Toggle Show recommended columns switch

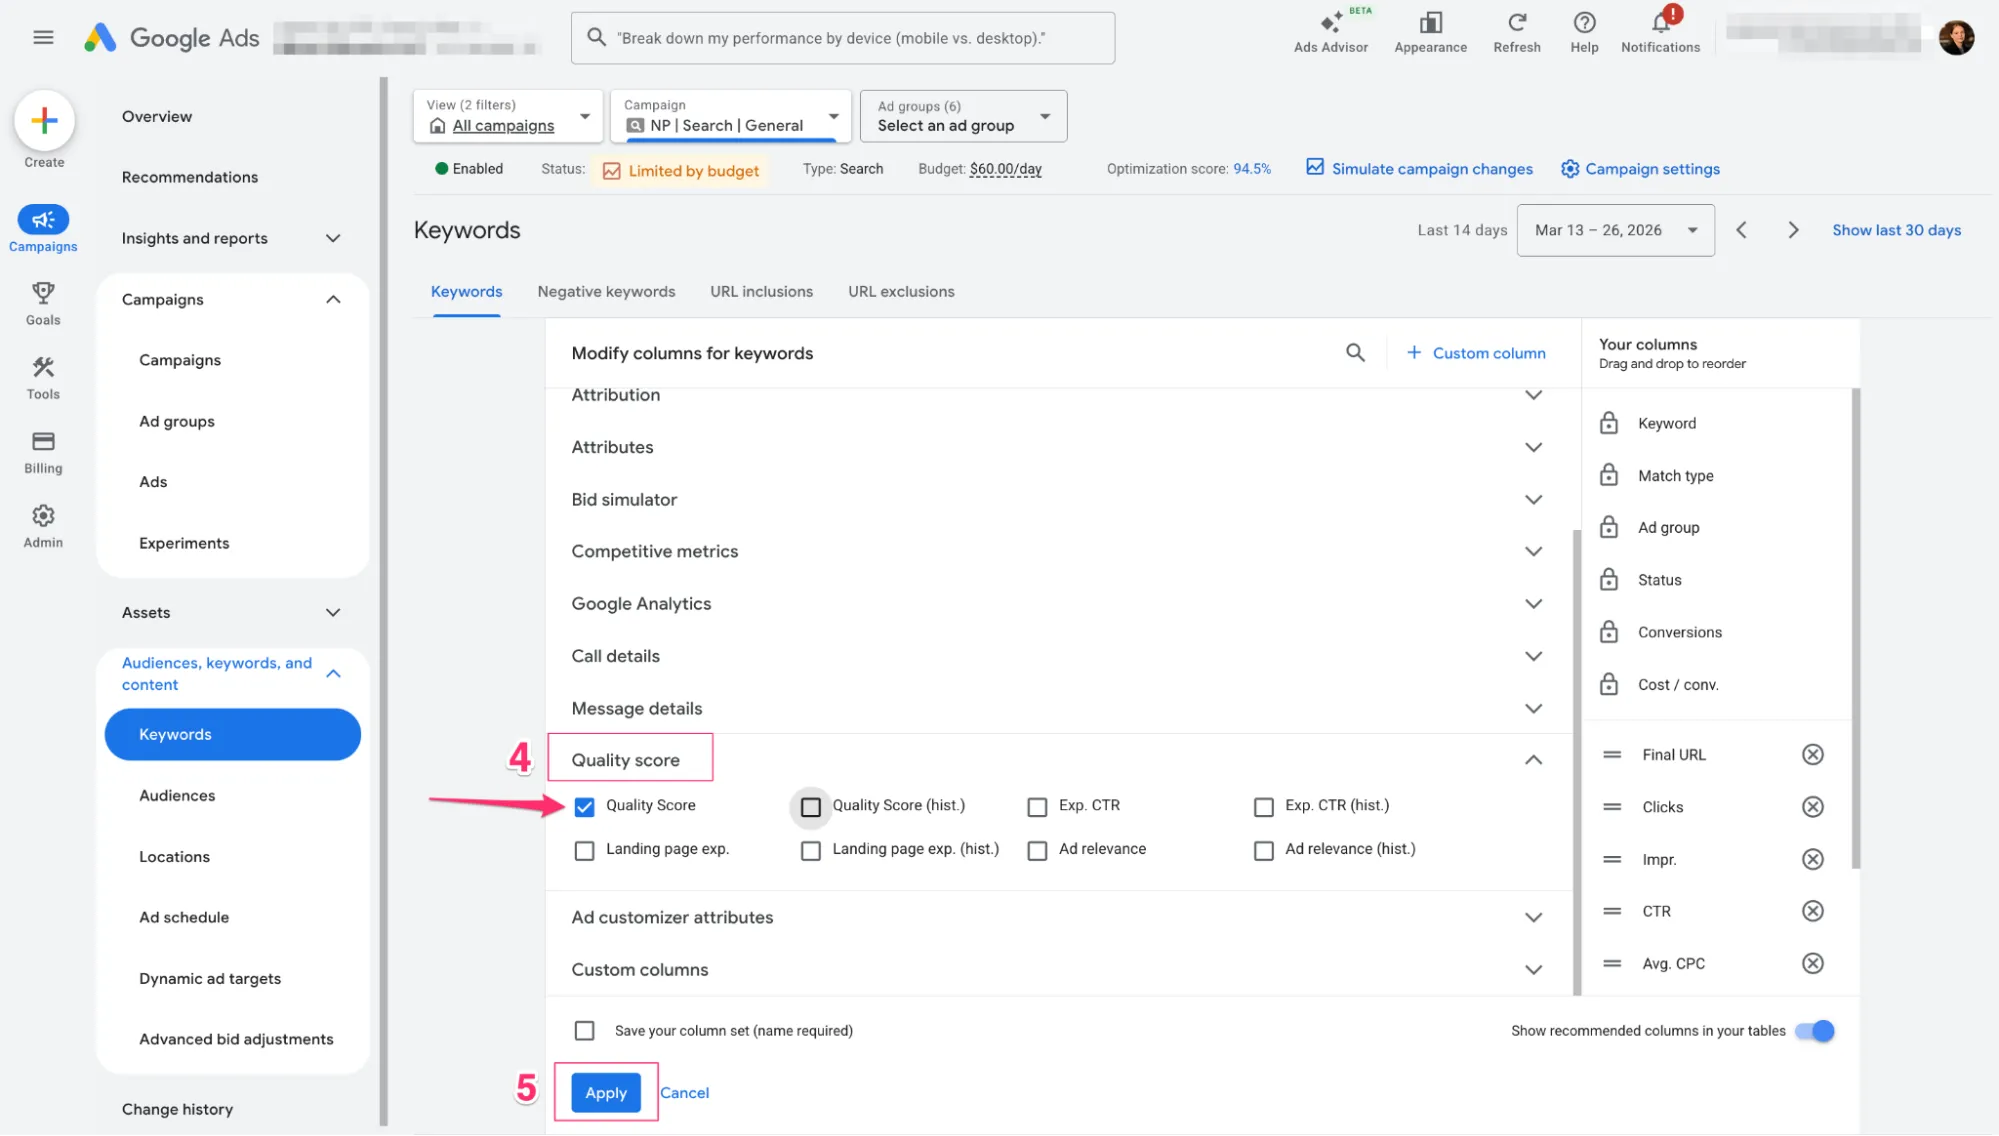1814,1031
